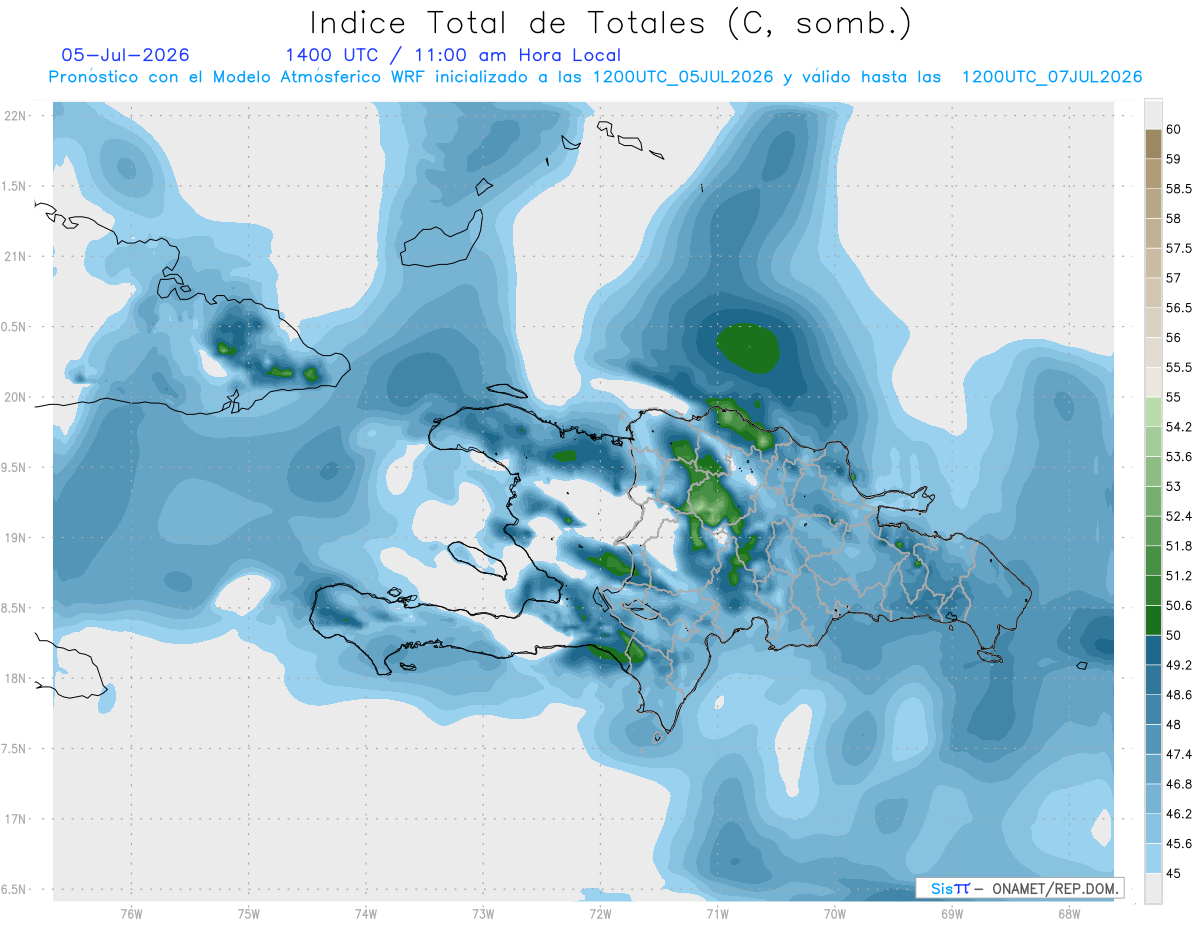
Task: Click the dark green swatch between 50 and 50.6
Action: click(x=1153, y=620)
